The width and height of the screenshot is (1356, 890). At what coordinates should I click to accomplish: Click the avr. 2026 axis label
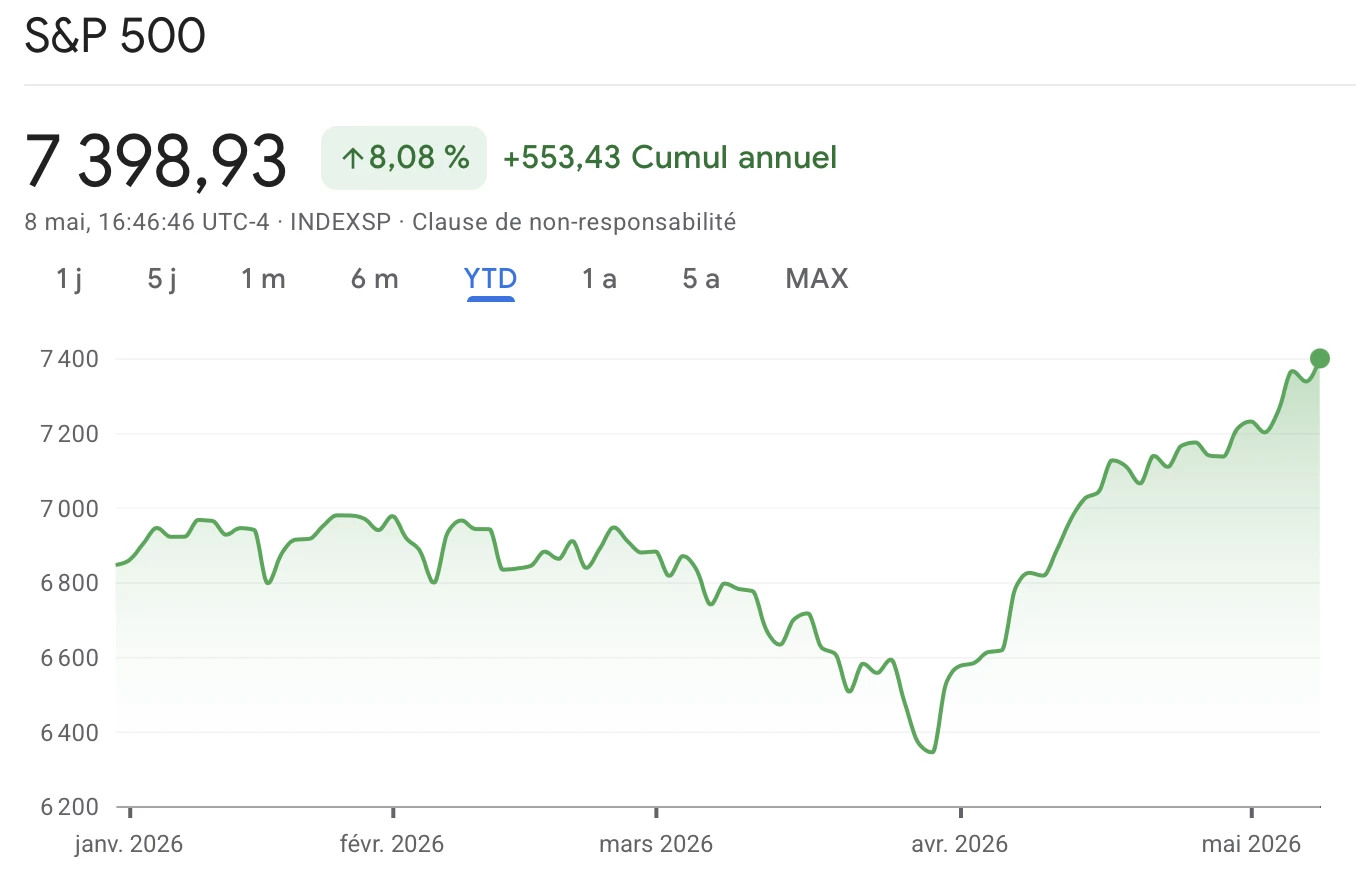pyautogui.click(x=960, y=844)
